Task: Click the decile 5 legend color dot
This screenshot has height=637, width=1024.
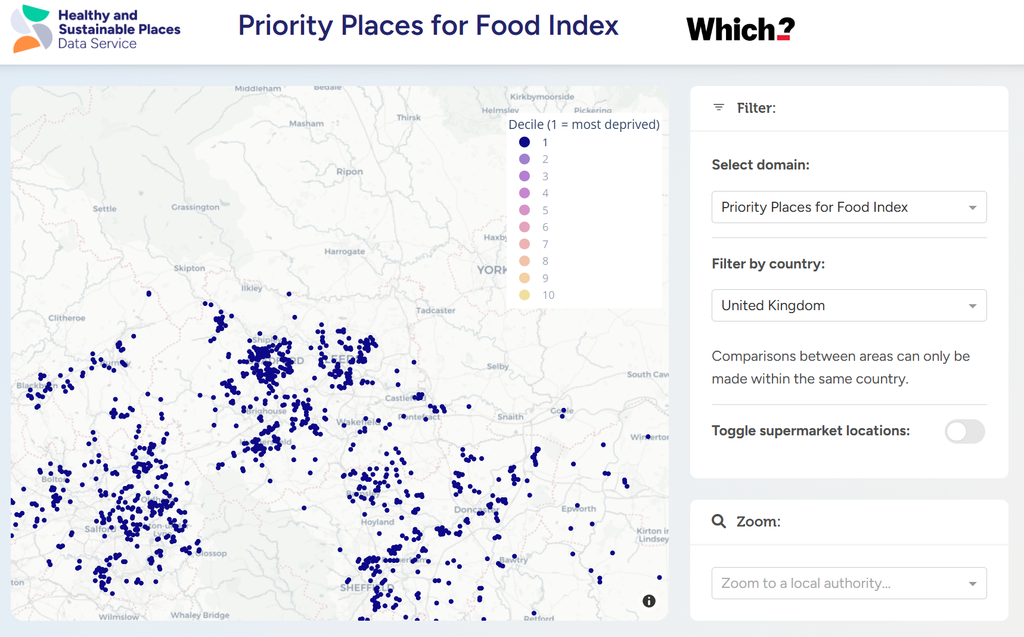Action: (524, 210)
